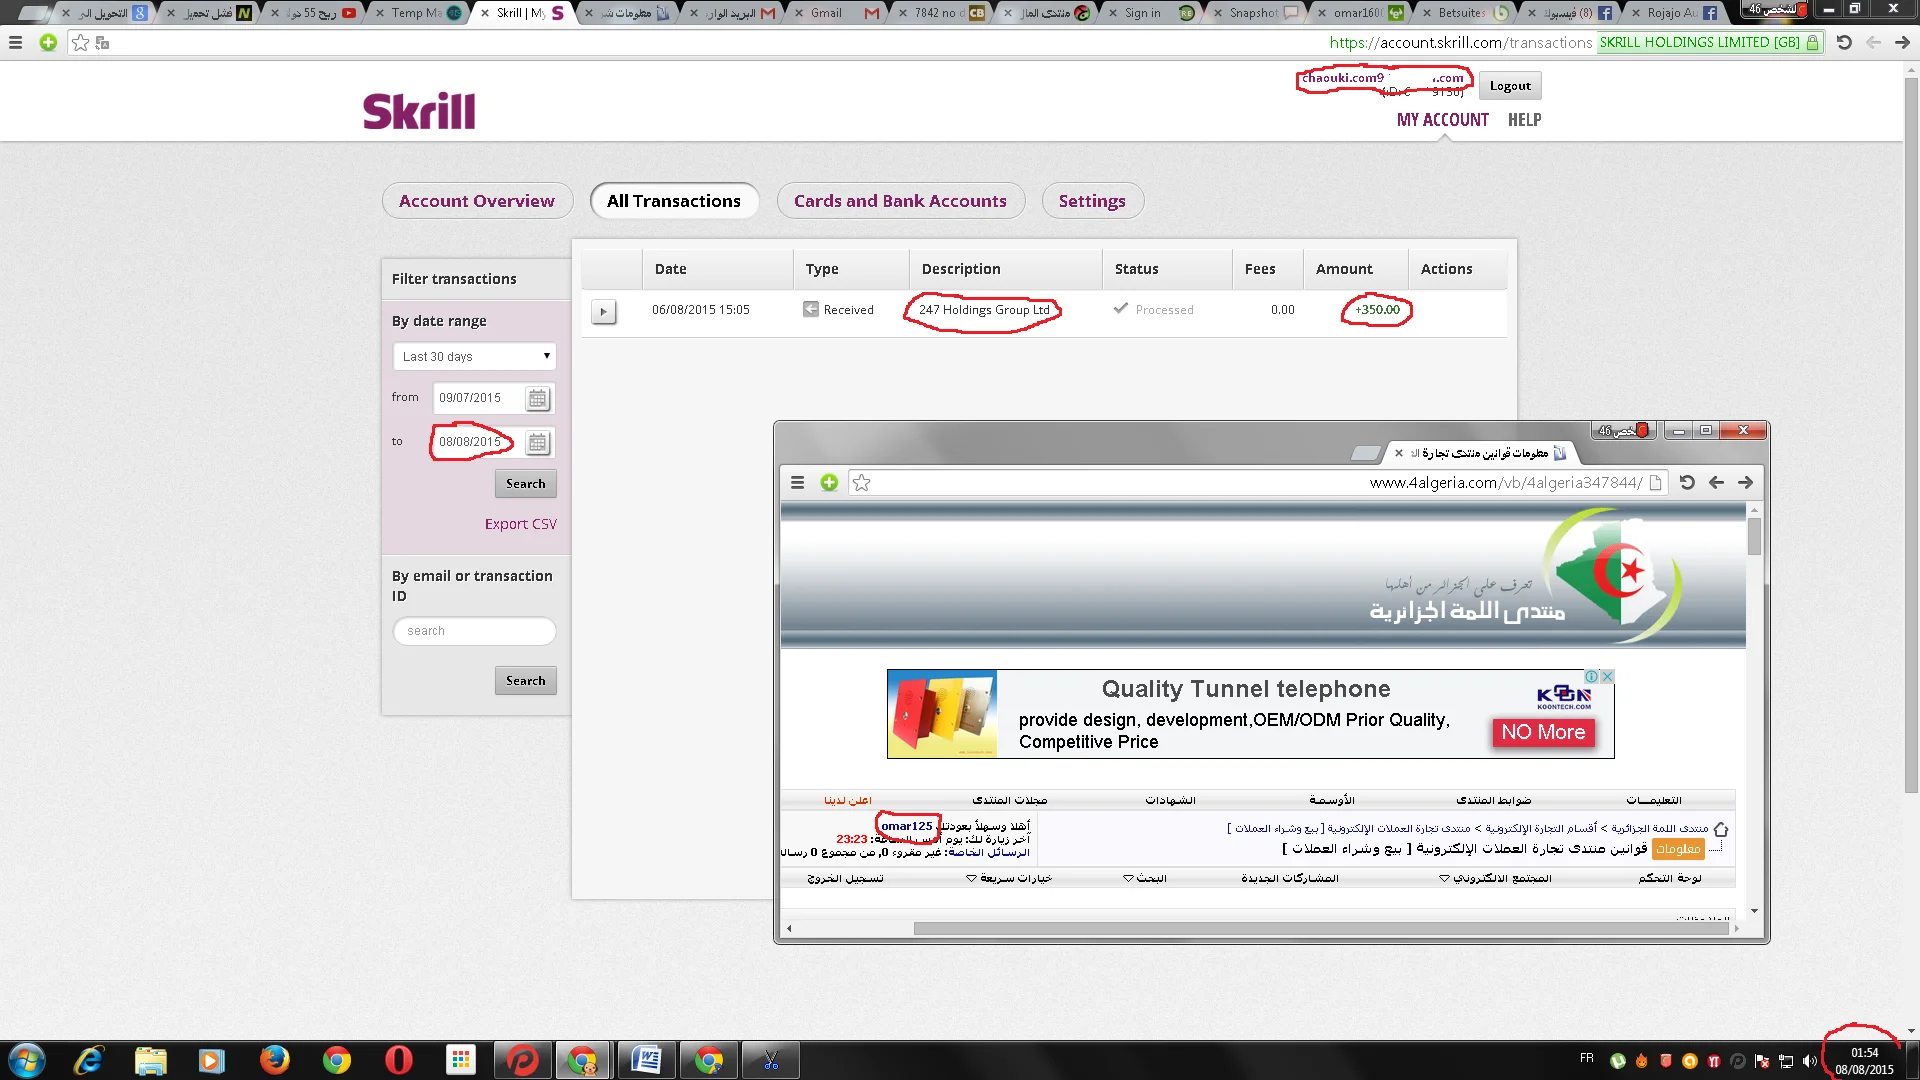Click the Logout button
The image size is (1920, 1080).
pyautogui.click(x=1510, y=86)
